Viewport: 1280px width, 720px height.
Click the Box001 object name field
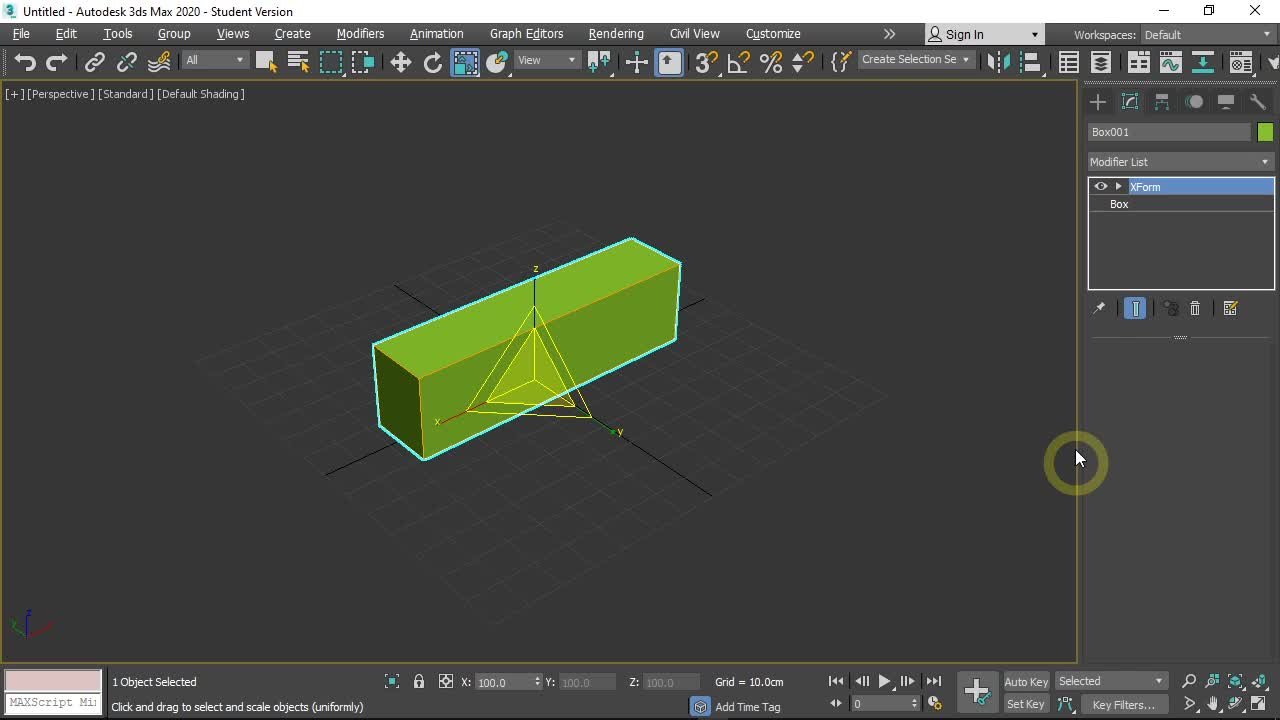pos(1168,132)
